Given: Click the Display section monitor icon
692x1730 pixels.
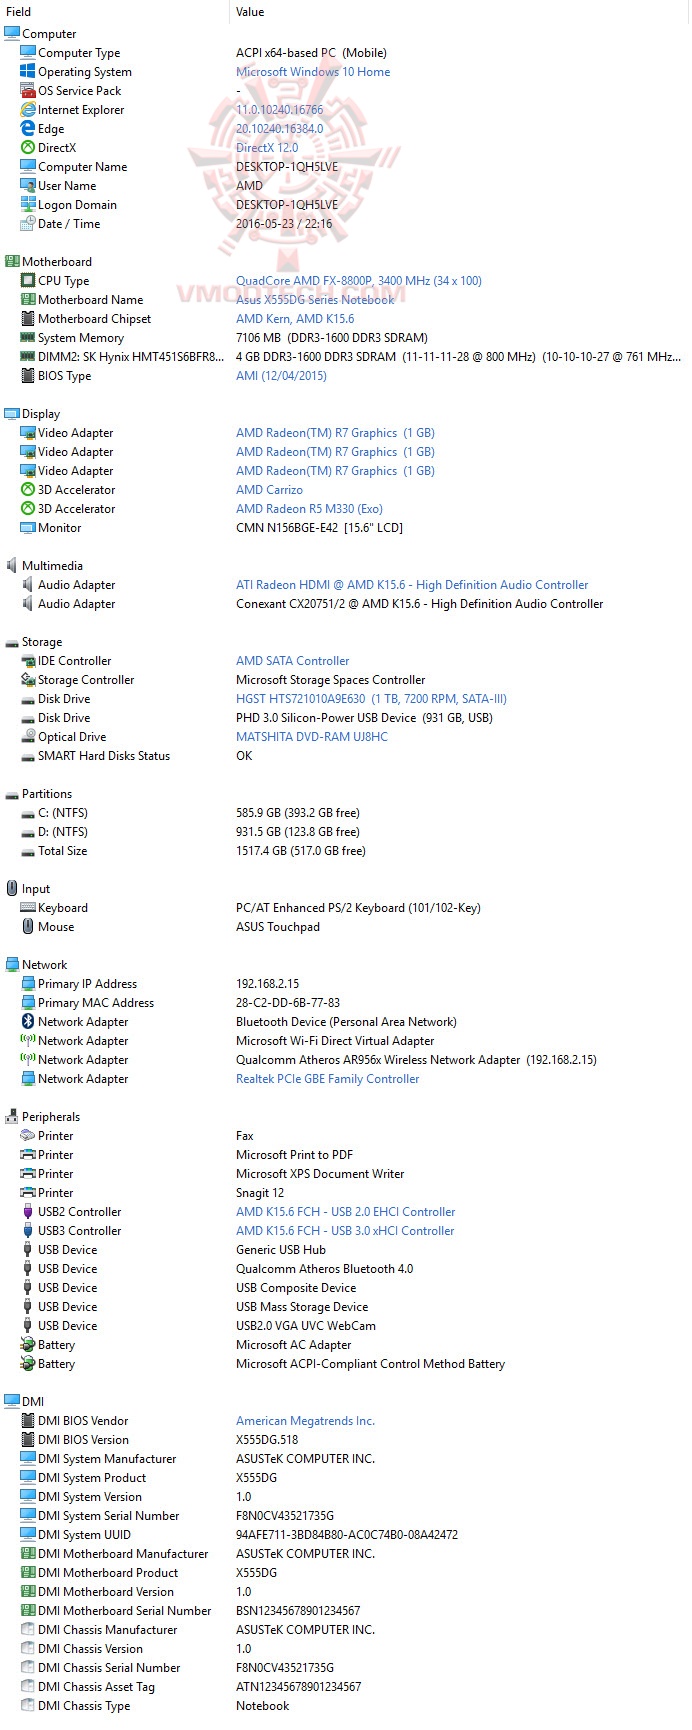Looking at the screenshot, I should (12, 413).
